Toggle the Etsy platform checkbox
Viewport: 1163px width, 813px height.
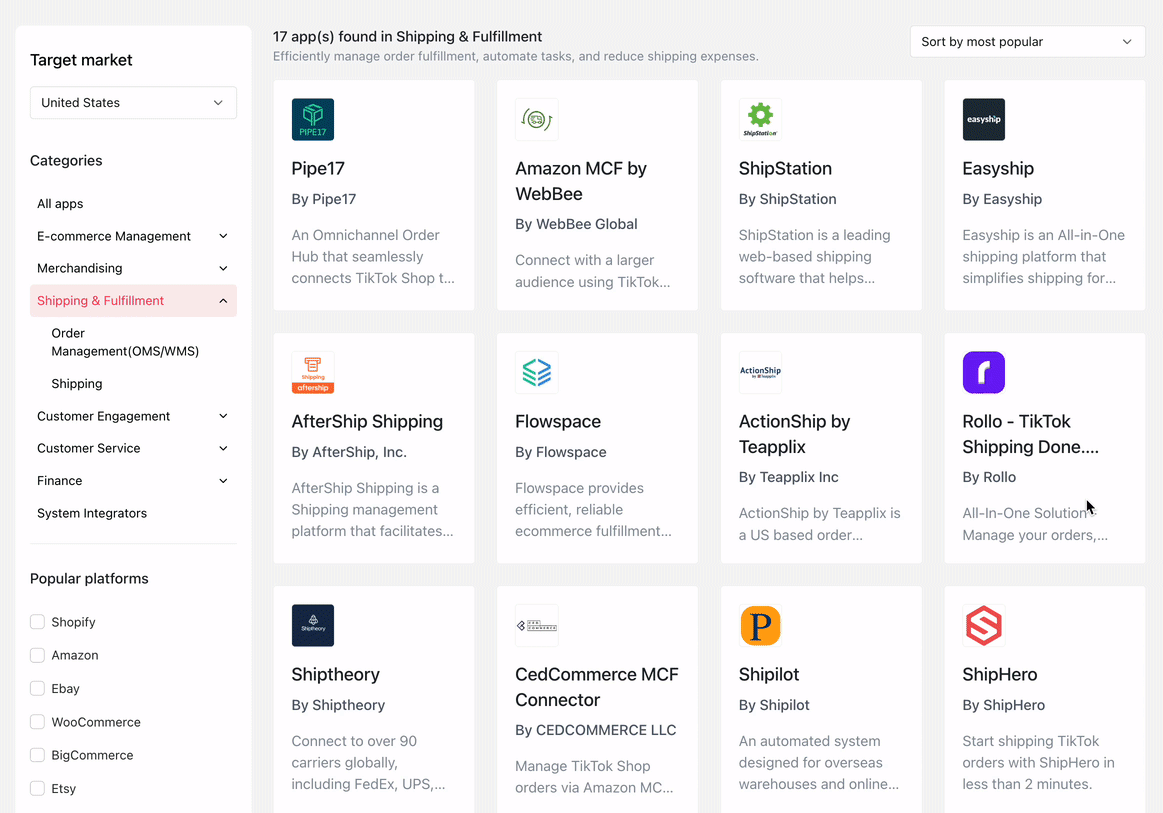pyautogui.click(x=38, y=788)
